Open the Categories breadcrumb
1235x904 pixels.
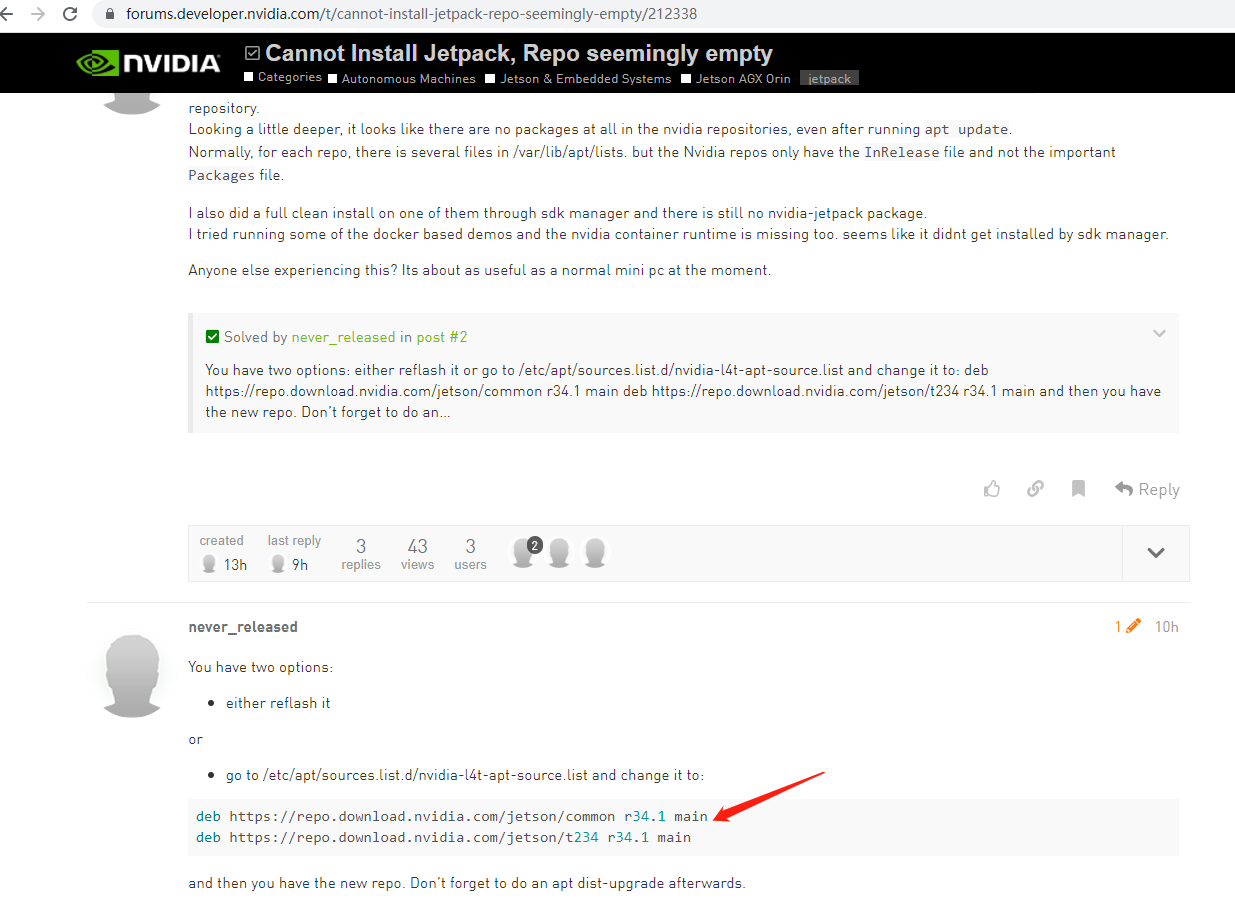[x=283, y=77]
